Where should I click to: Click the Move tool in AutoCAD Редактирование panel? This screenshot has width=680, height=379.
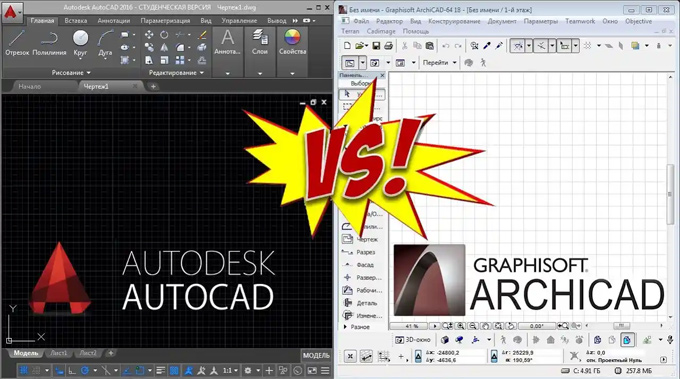[149, 35]
